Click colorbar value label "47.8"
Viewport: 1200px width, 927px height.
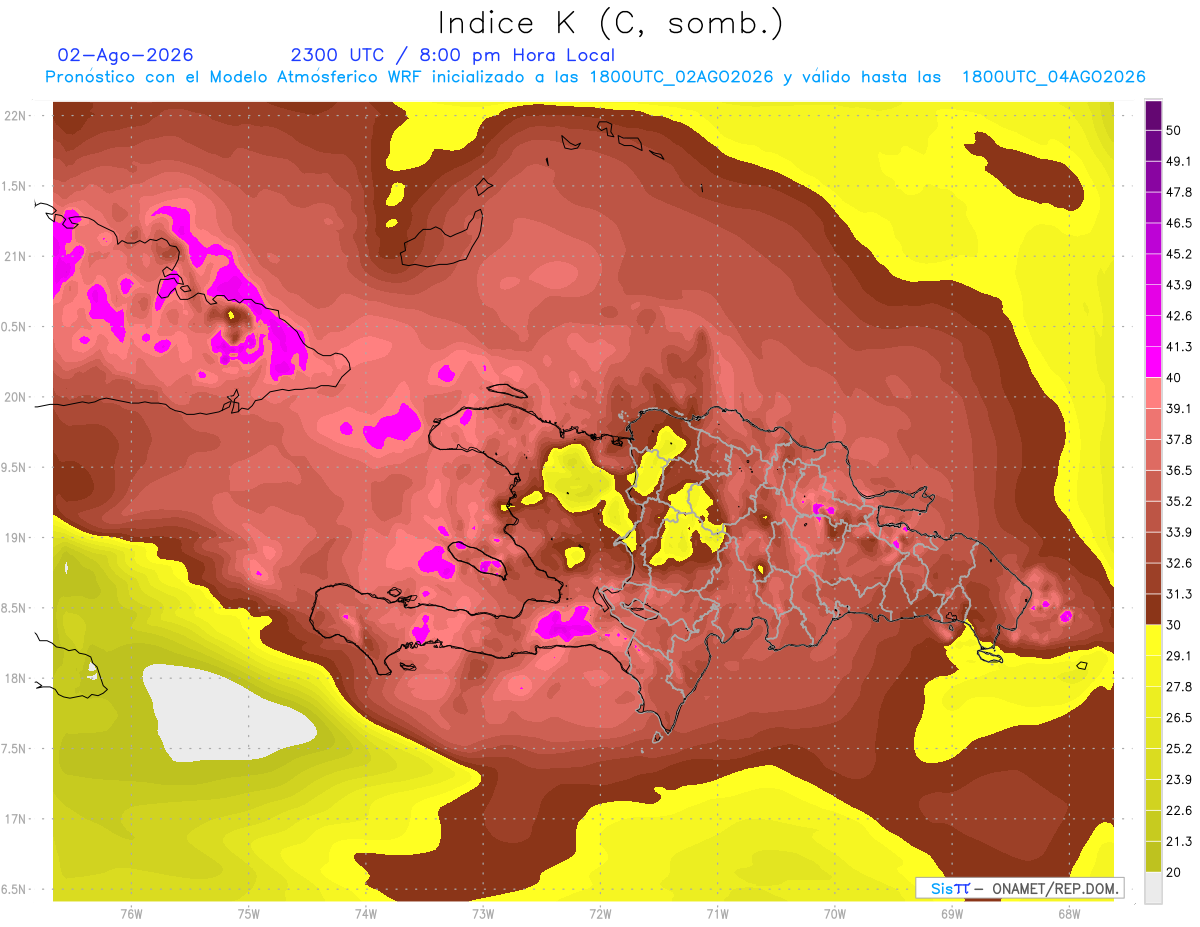click(1178, 193)
